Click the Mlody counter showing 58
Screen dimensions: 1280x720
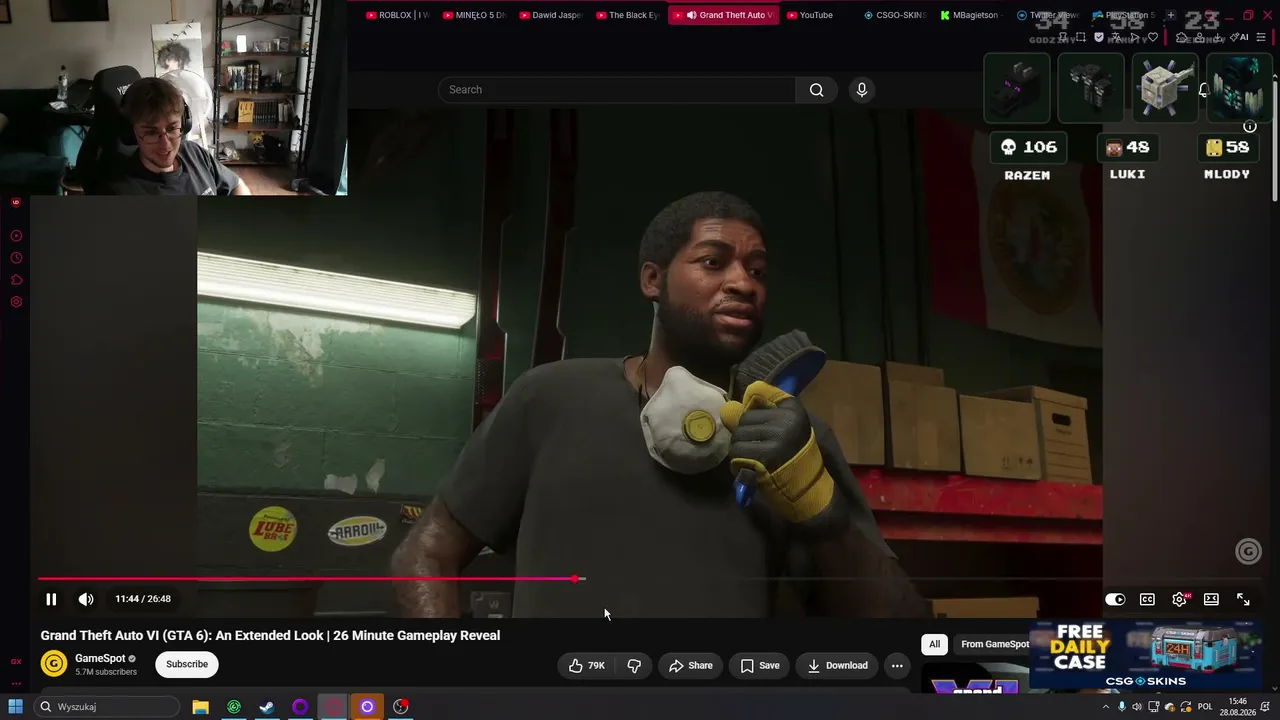point(1227,147)
